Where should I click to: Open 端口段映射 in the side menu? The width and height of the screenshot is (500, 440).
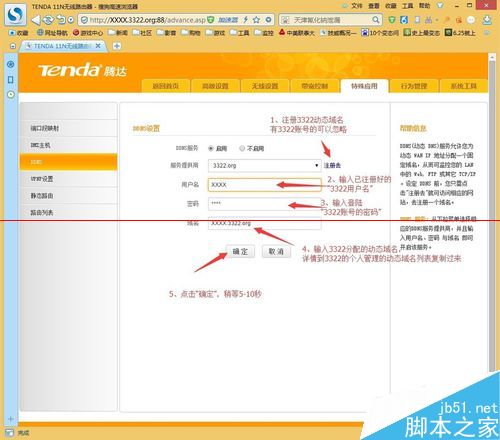[x=69, y=128]
